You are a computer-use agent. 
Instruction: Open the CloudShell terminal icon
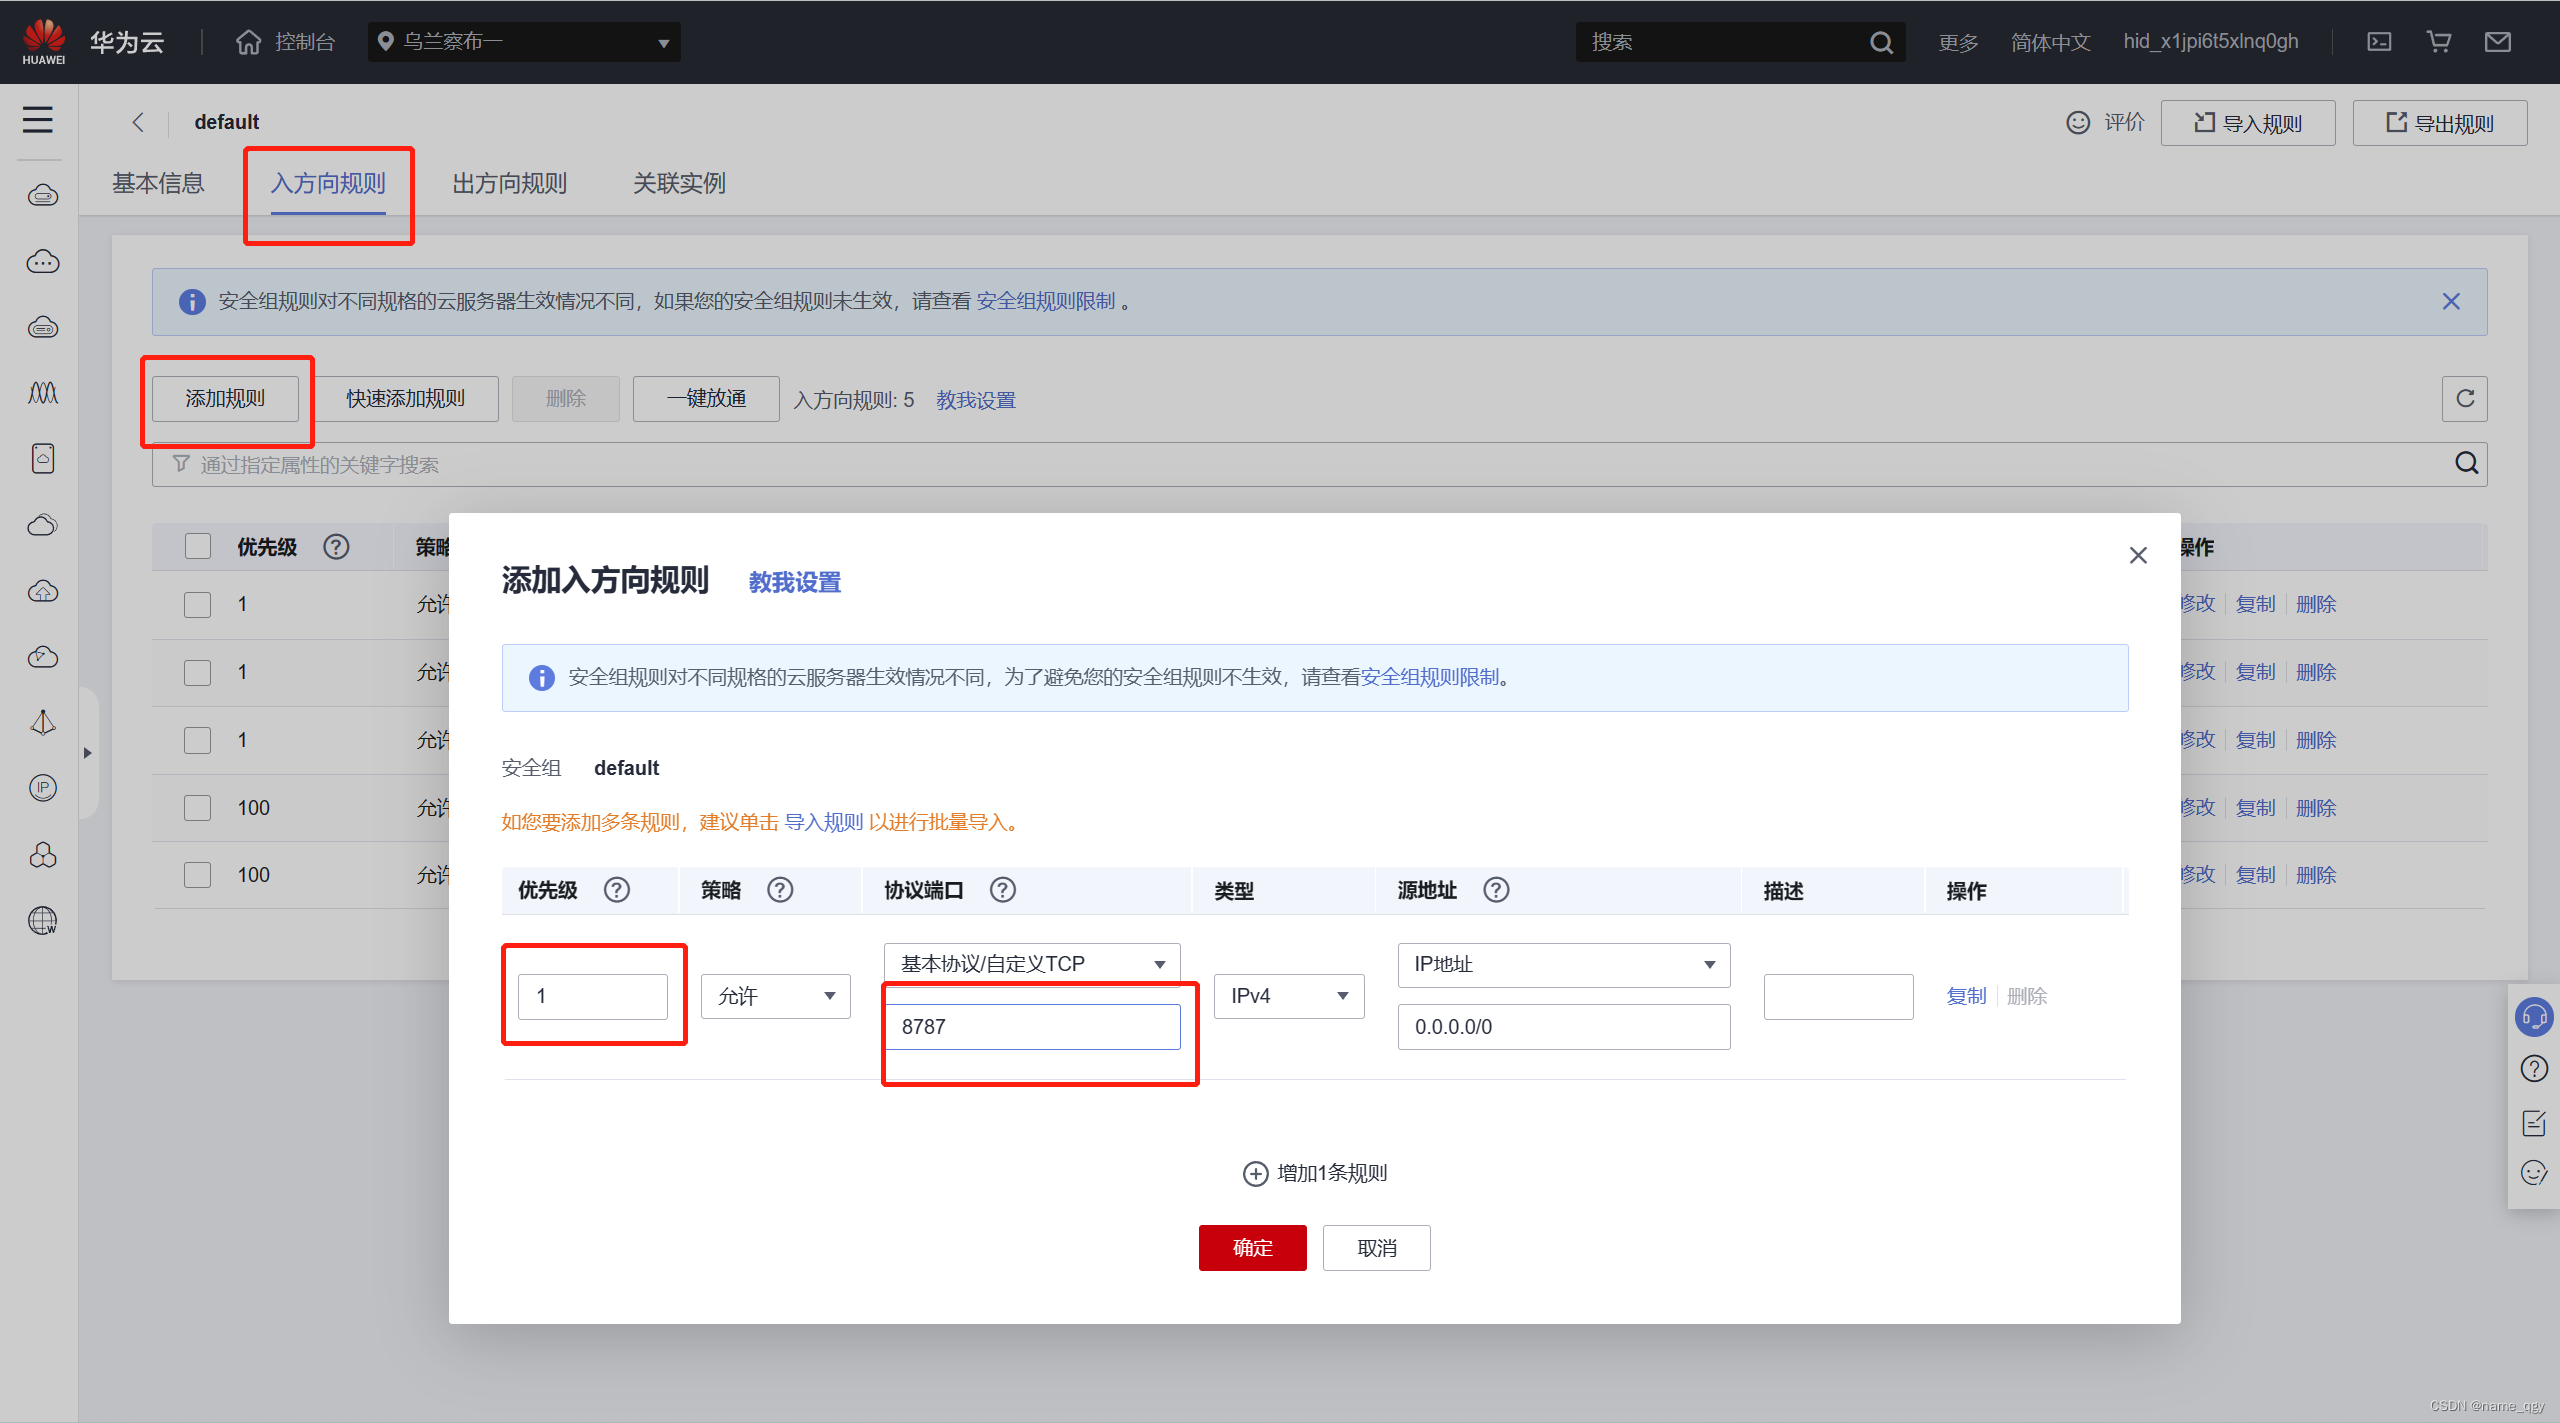pos(2379,42)
